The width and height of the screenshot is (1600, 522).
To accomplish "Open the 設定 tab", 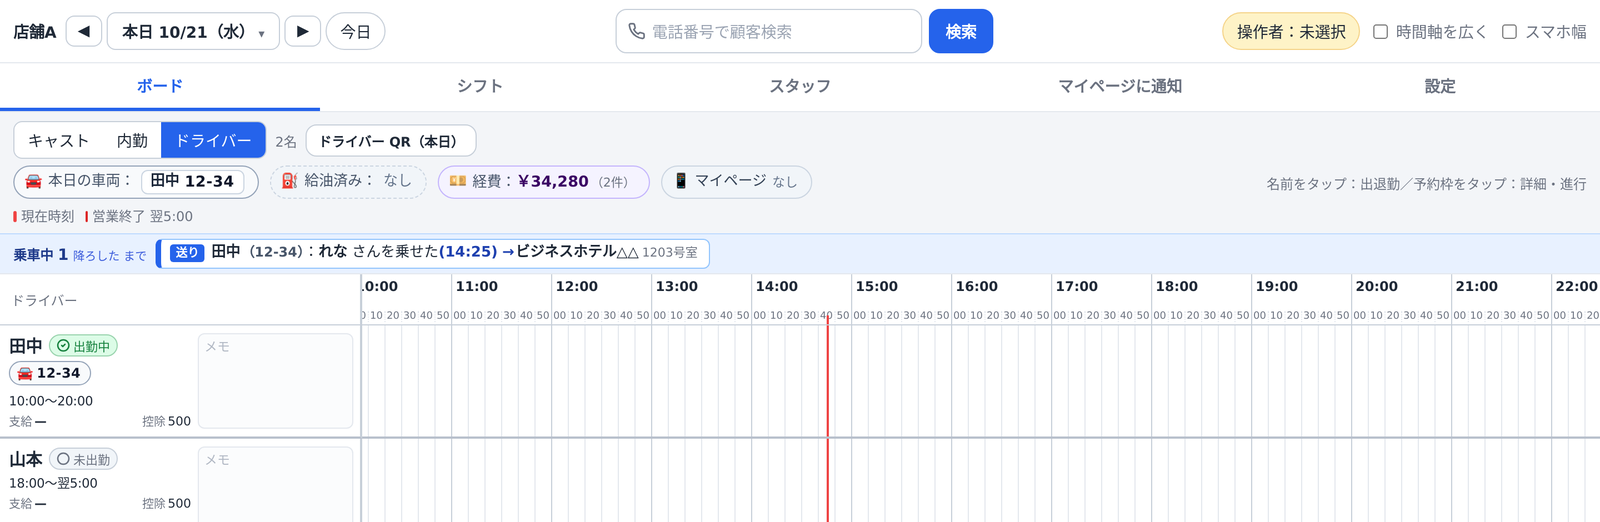I will (x=1440, y=86).
